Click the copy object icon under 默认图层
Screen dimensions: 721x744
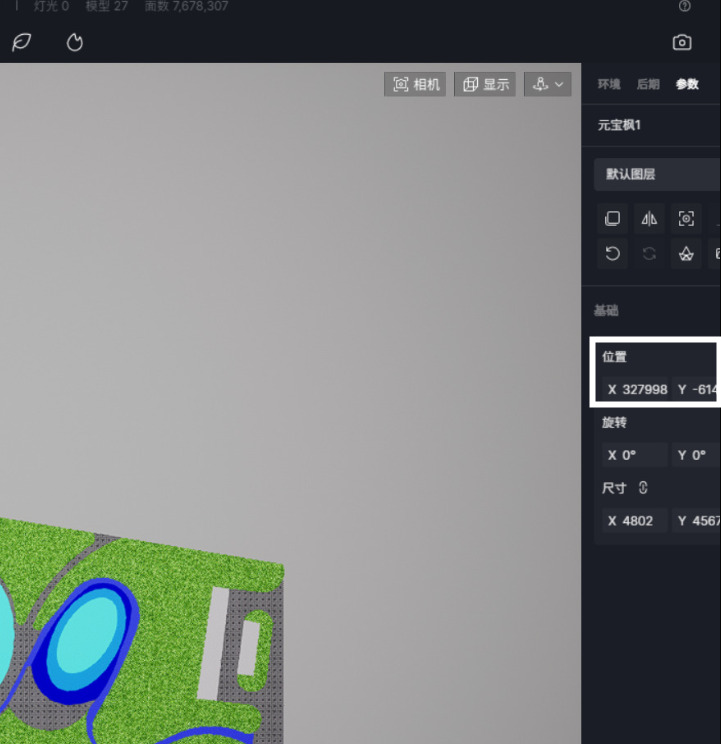tap(613, 219)
